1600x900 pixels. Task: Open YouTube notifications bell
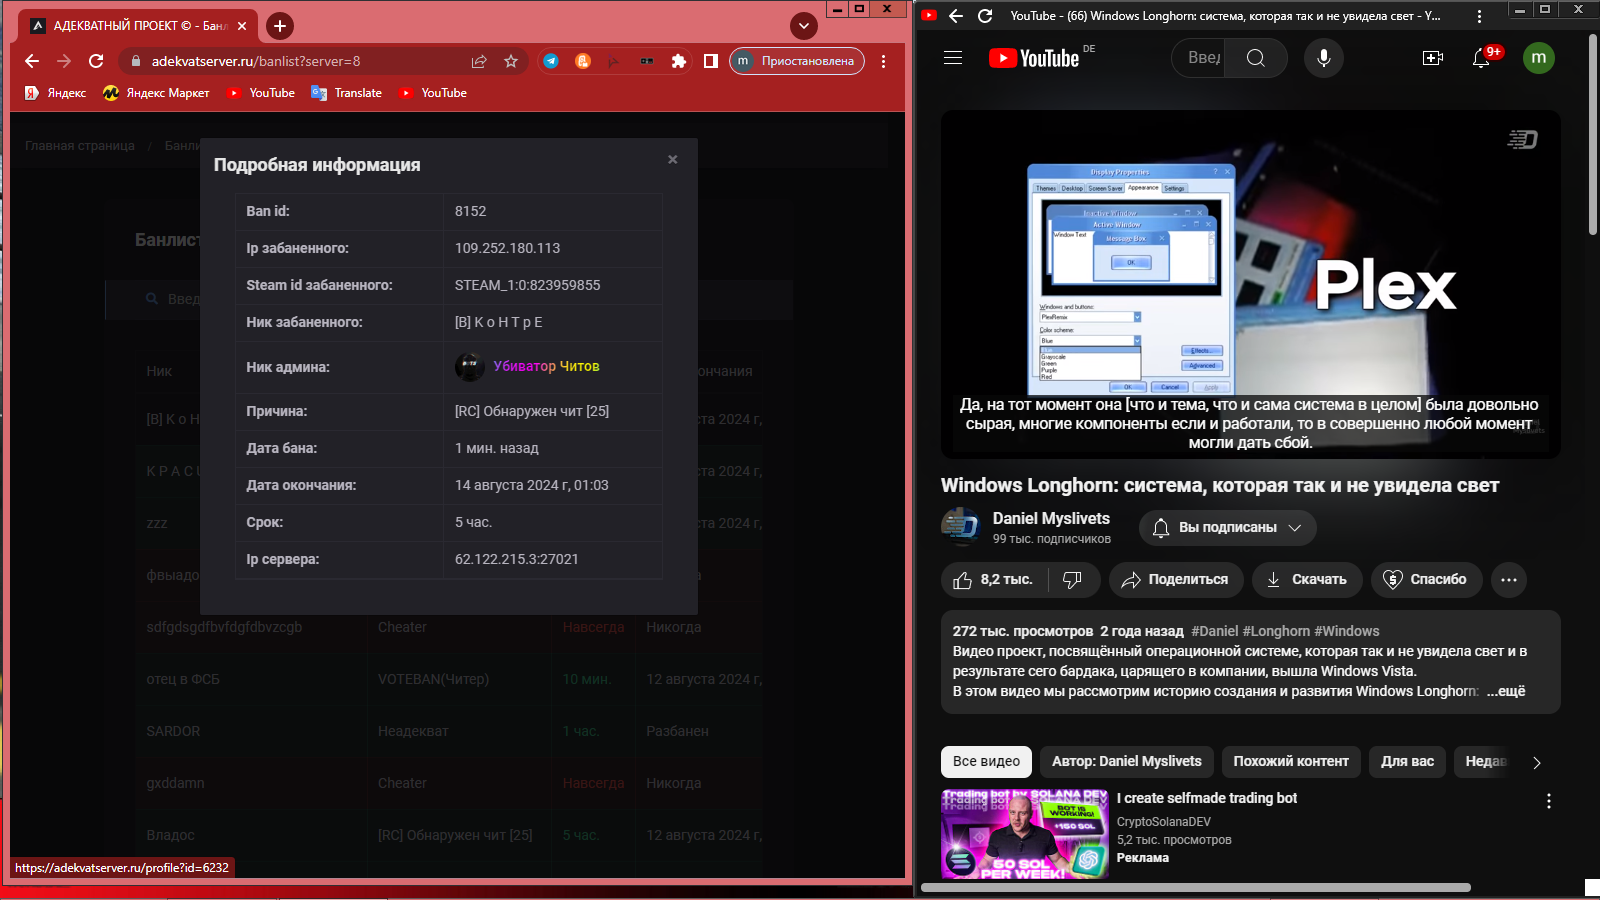point(1481,58)
